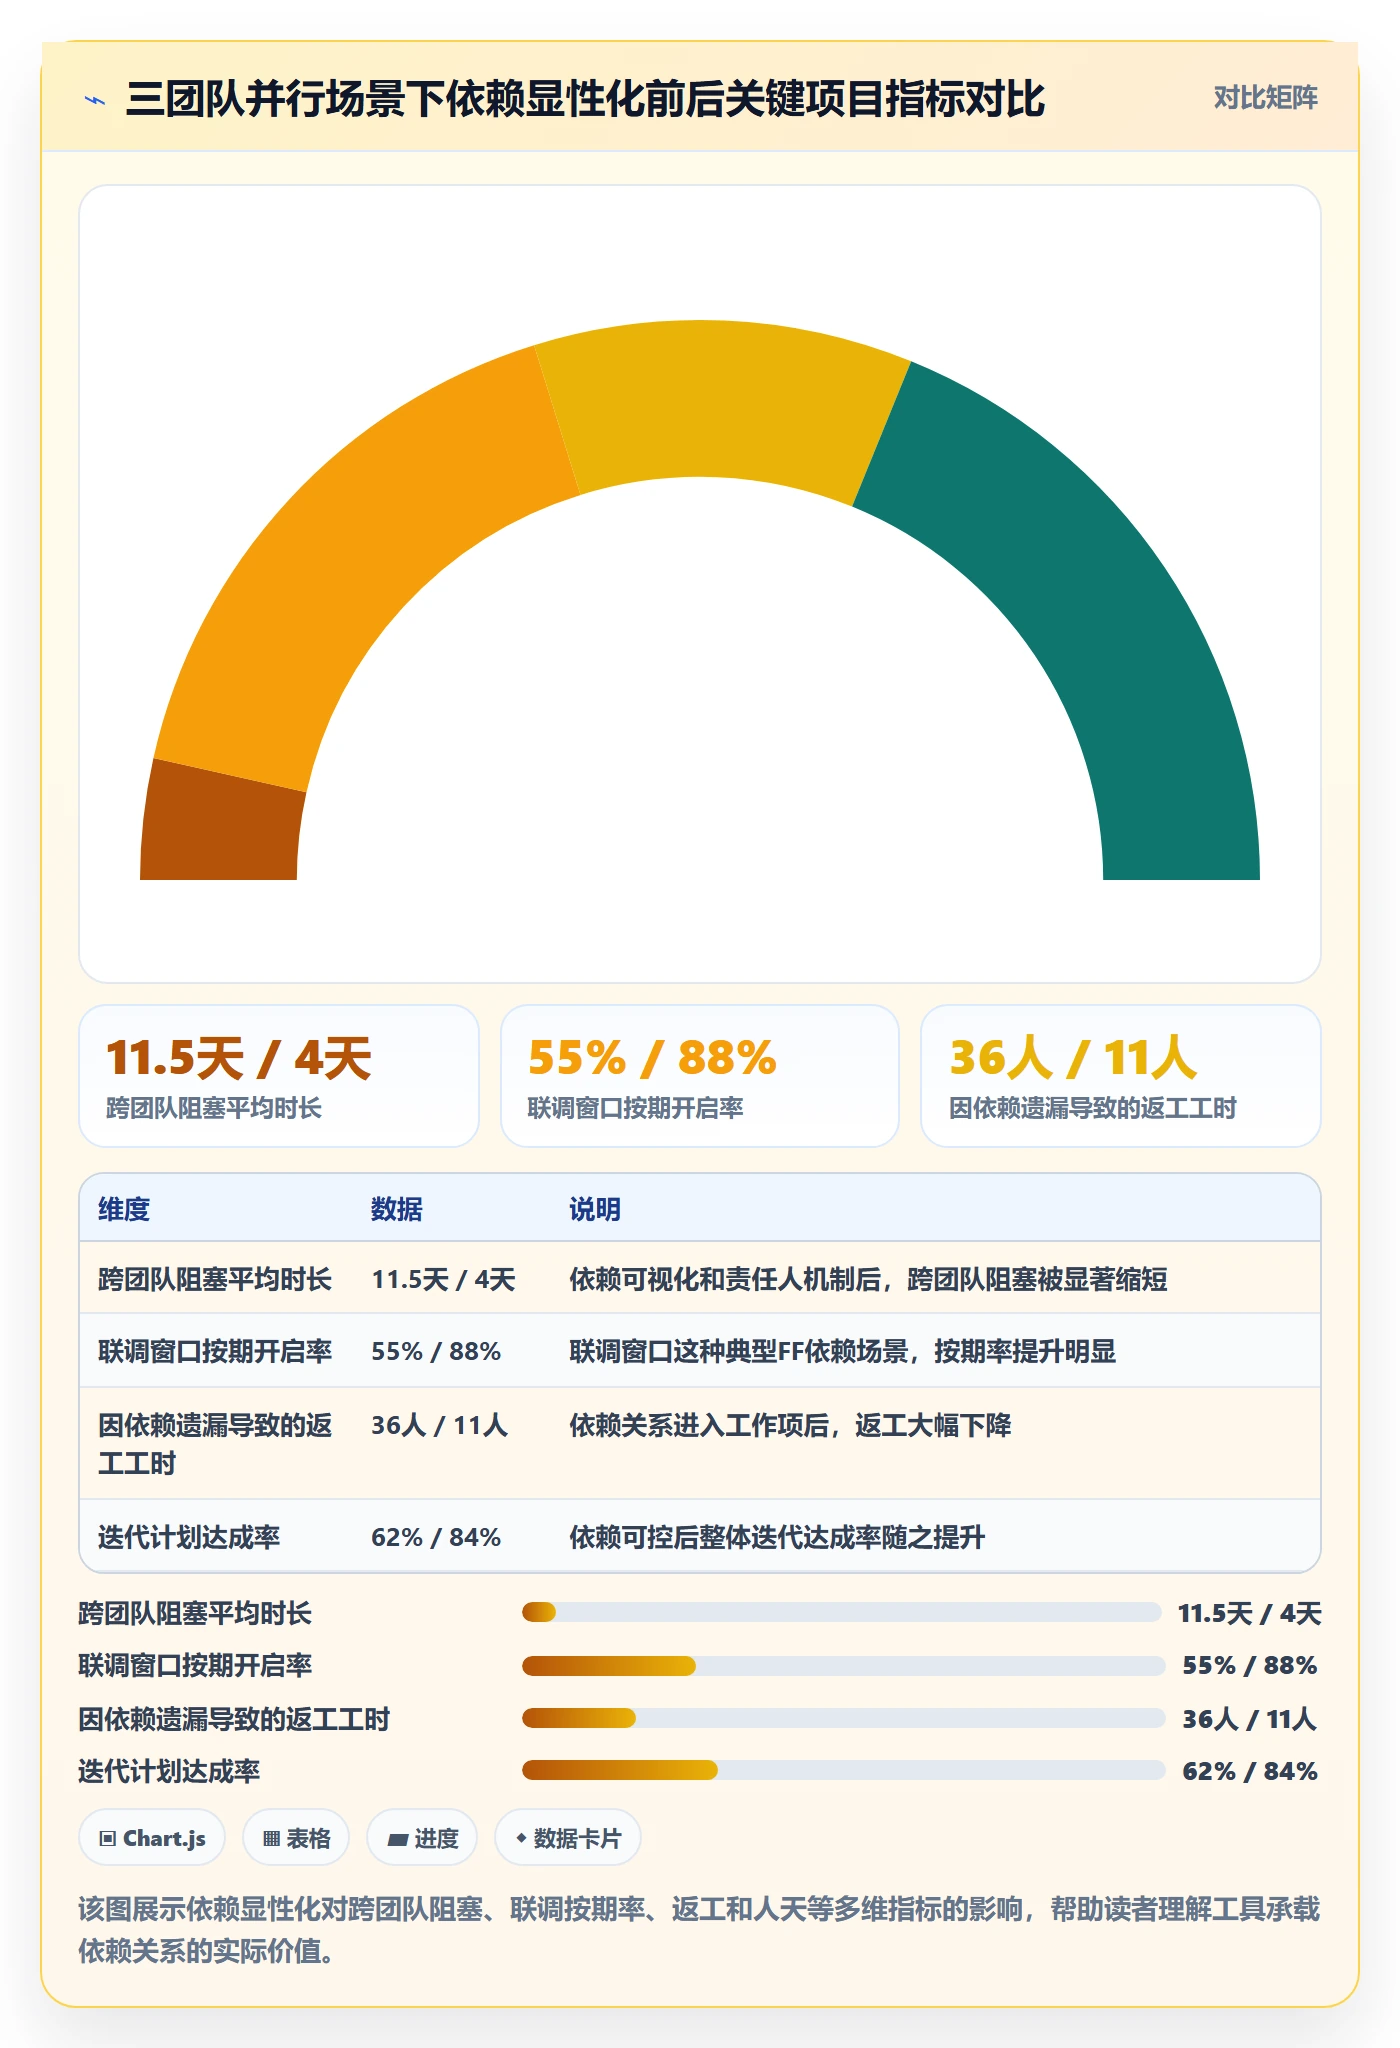Viewport: 1400px width, 2048px height.
Task: Click the 进度 tag chip
Action: coord(422,1838)
